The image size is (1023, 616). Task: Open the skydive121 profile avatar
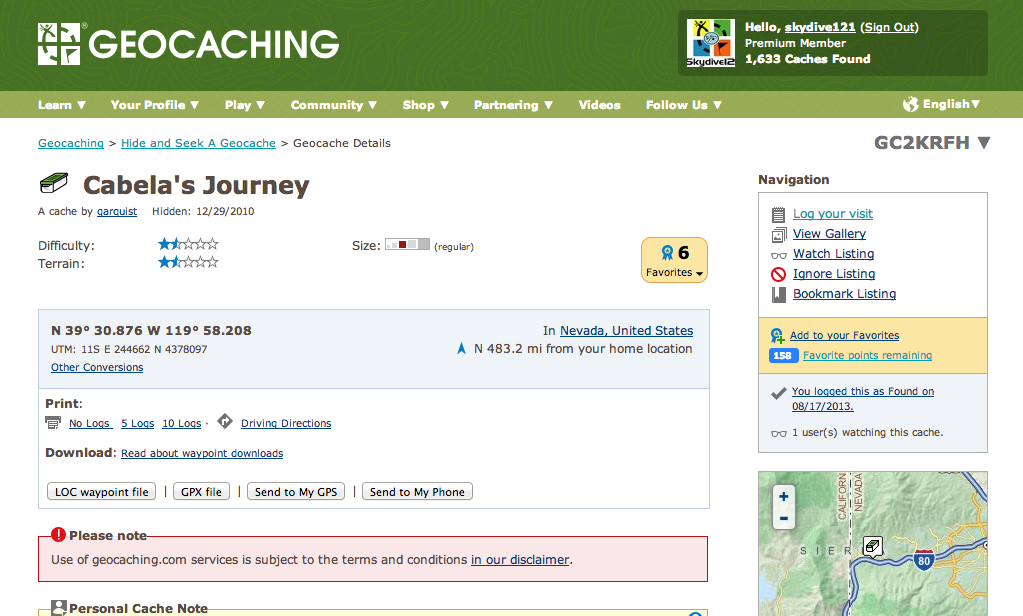[710, 43]
